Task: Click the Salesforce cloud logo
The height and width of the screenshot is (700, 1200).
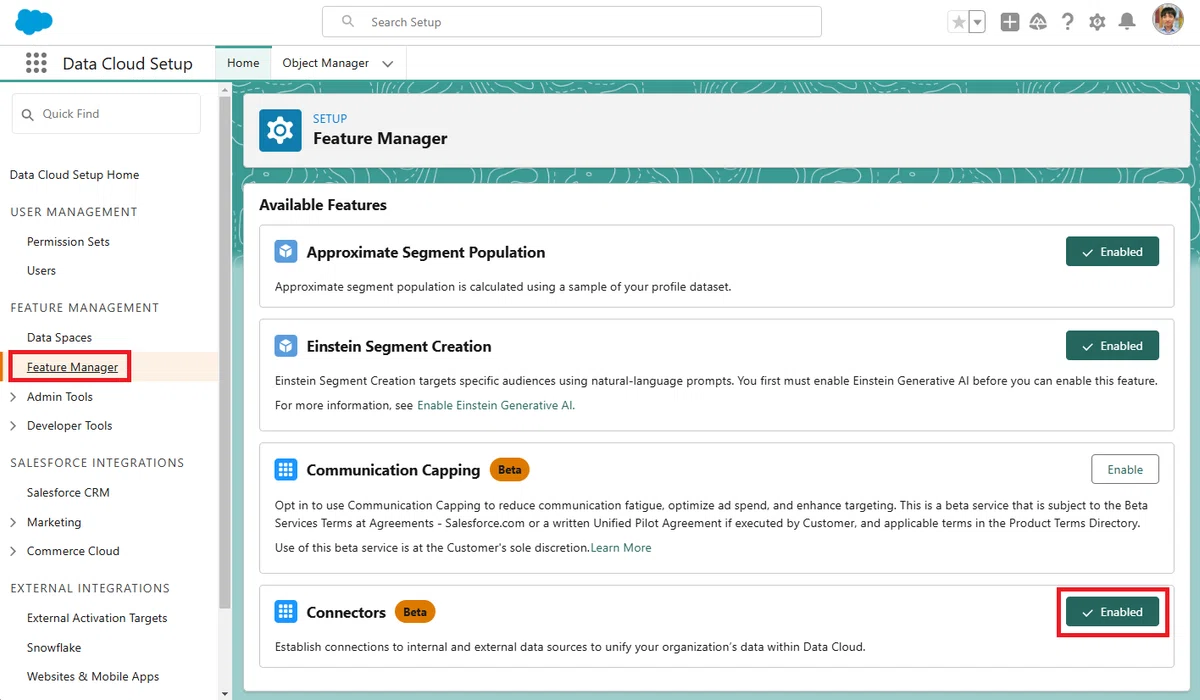Action: point(34,20)
